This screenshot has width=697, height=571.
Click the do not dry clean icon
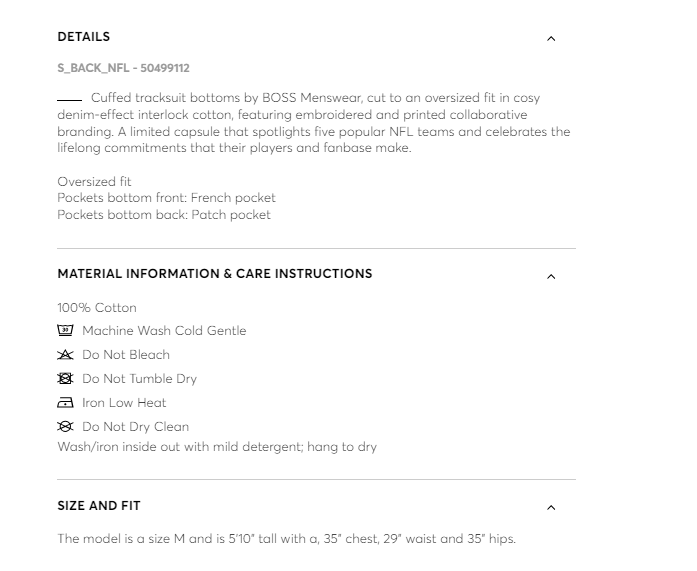click(65, 427)
